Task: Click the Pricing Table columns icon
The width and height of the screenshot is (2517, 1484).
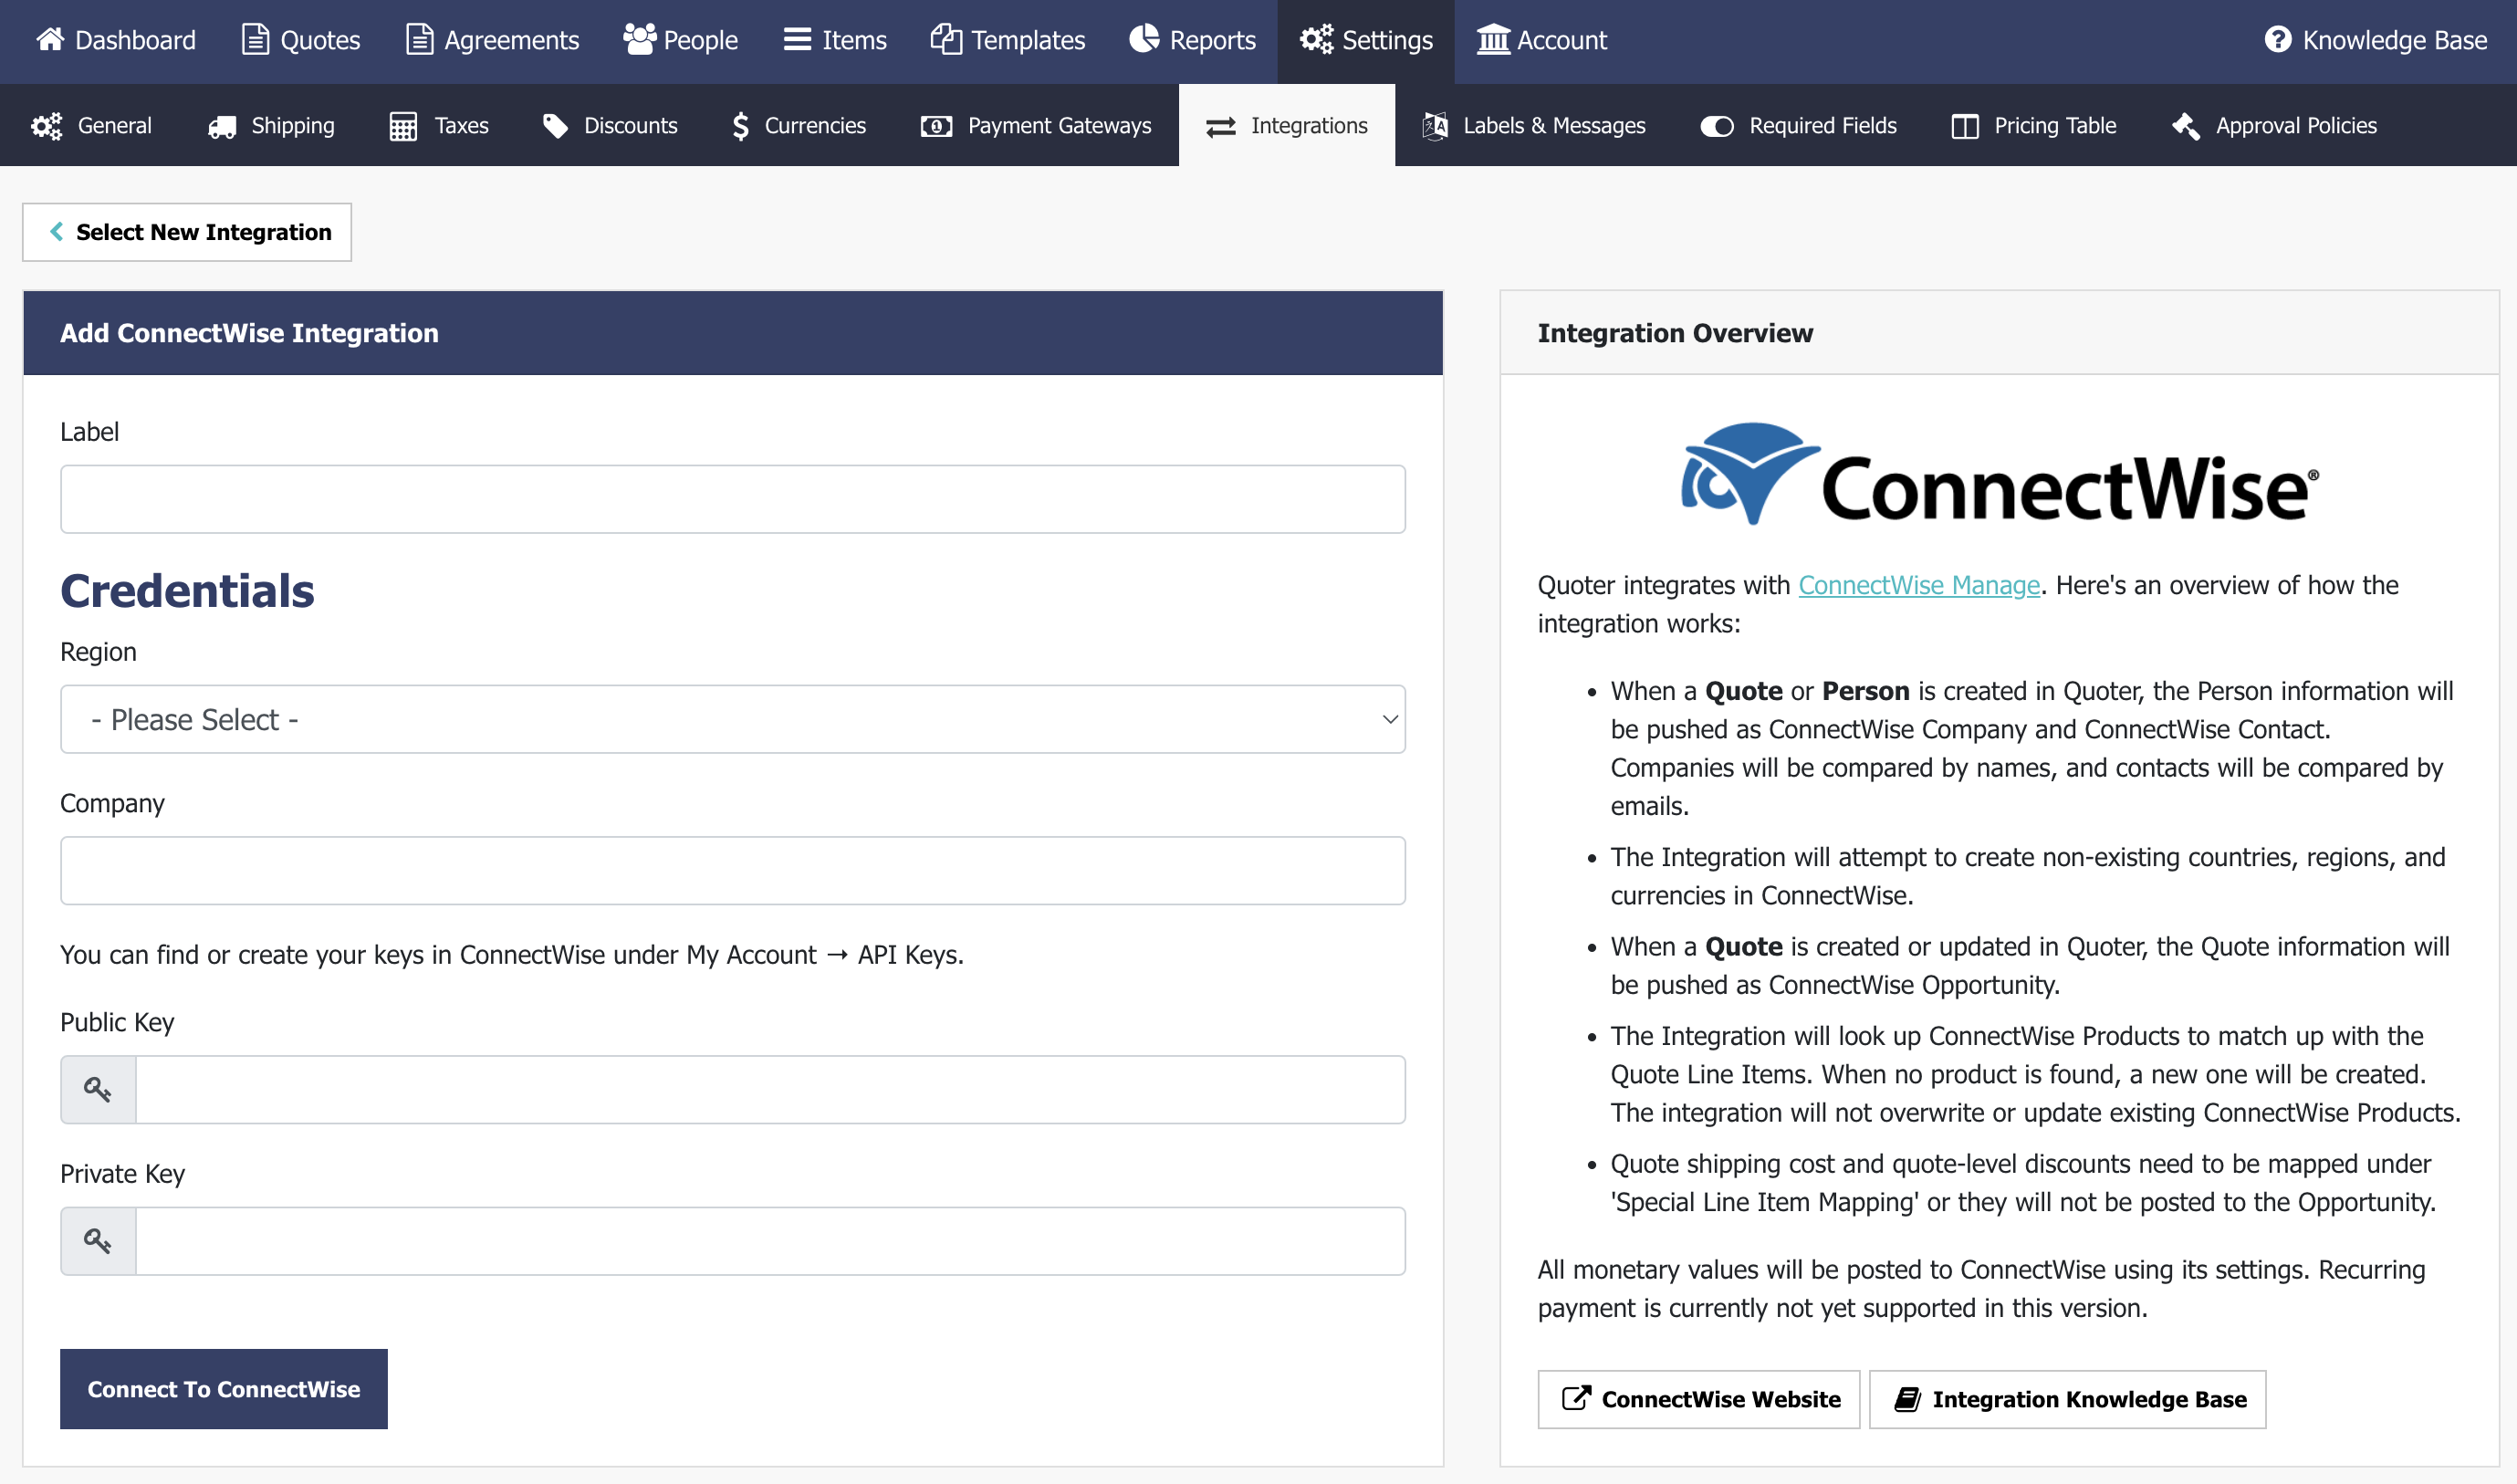Action: click(1965, 126)
